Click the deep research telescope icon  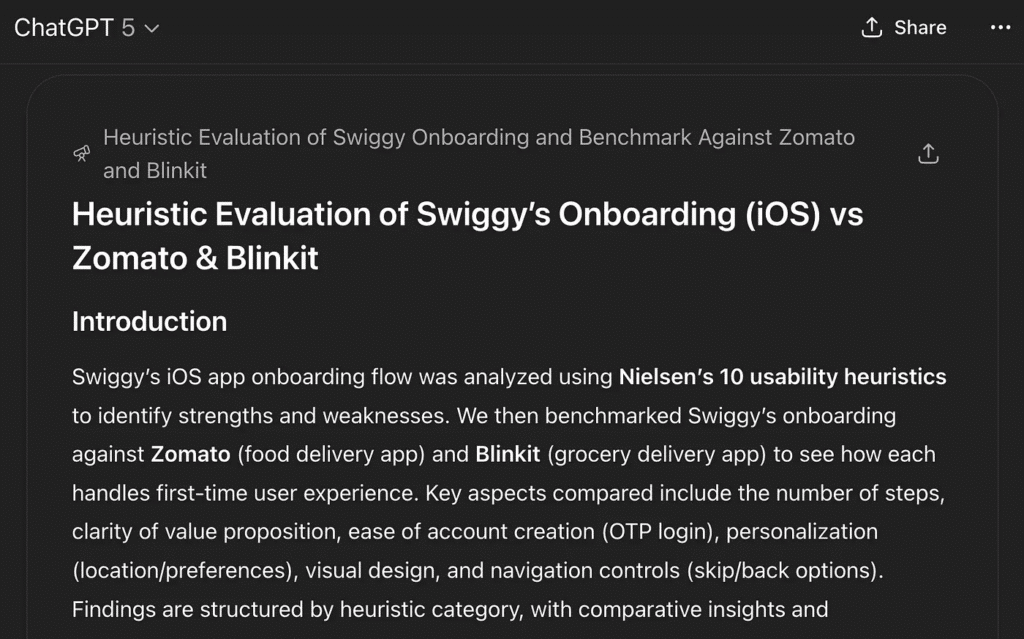[x=82, y=154]
